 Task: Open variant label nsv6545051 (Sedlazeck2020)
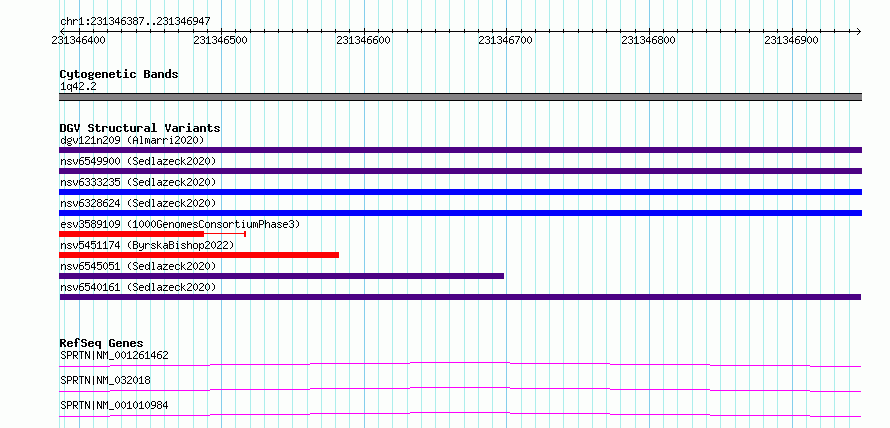[138, 266]
